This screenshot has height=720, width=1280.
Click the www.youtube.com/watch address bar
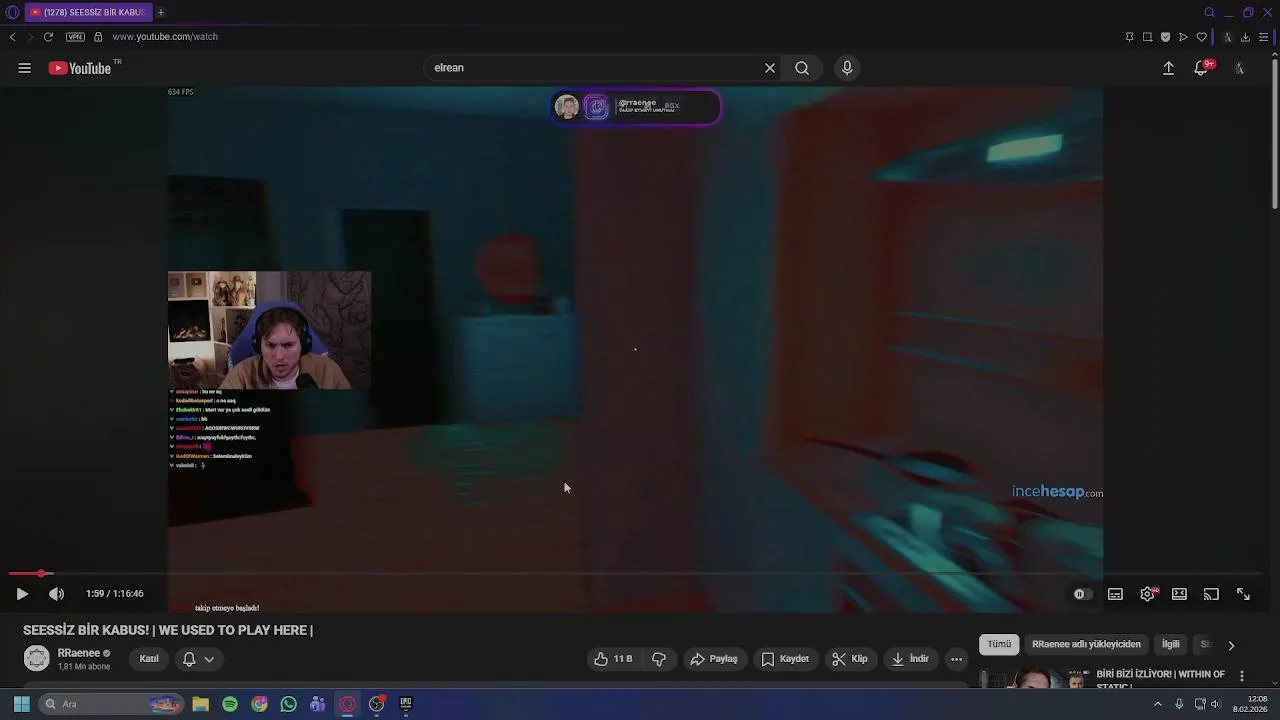tap(165, 37)
